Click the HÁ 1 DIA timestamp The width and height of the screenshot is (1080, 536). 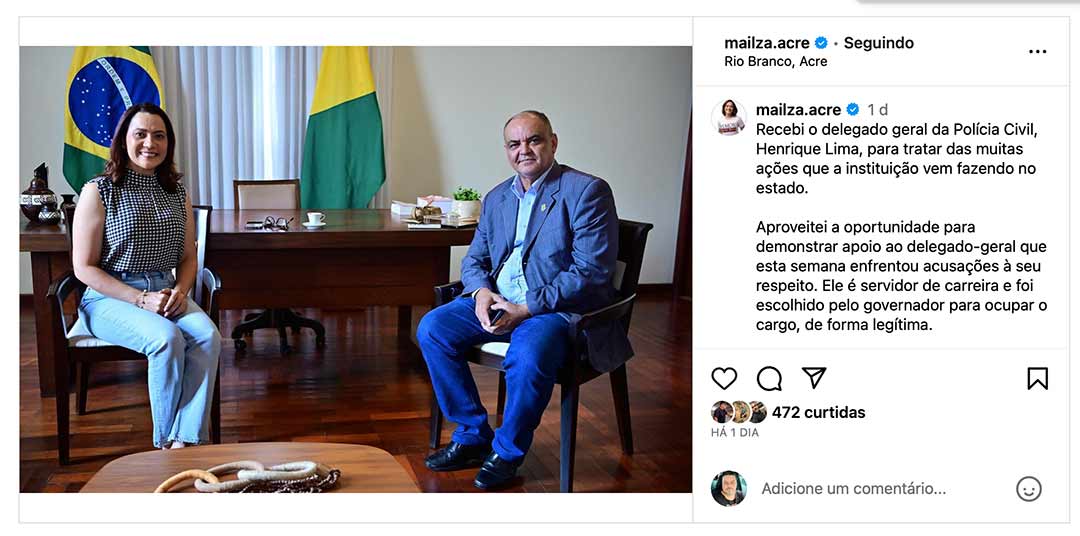pyautogui.click(x=735, y=433)
